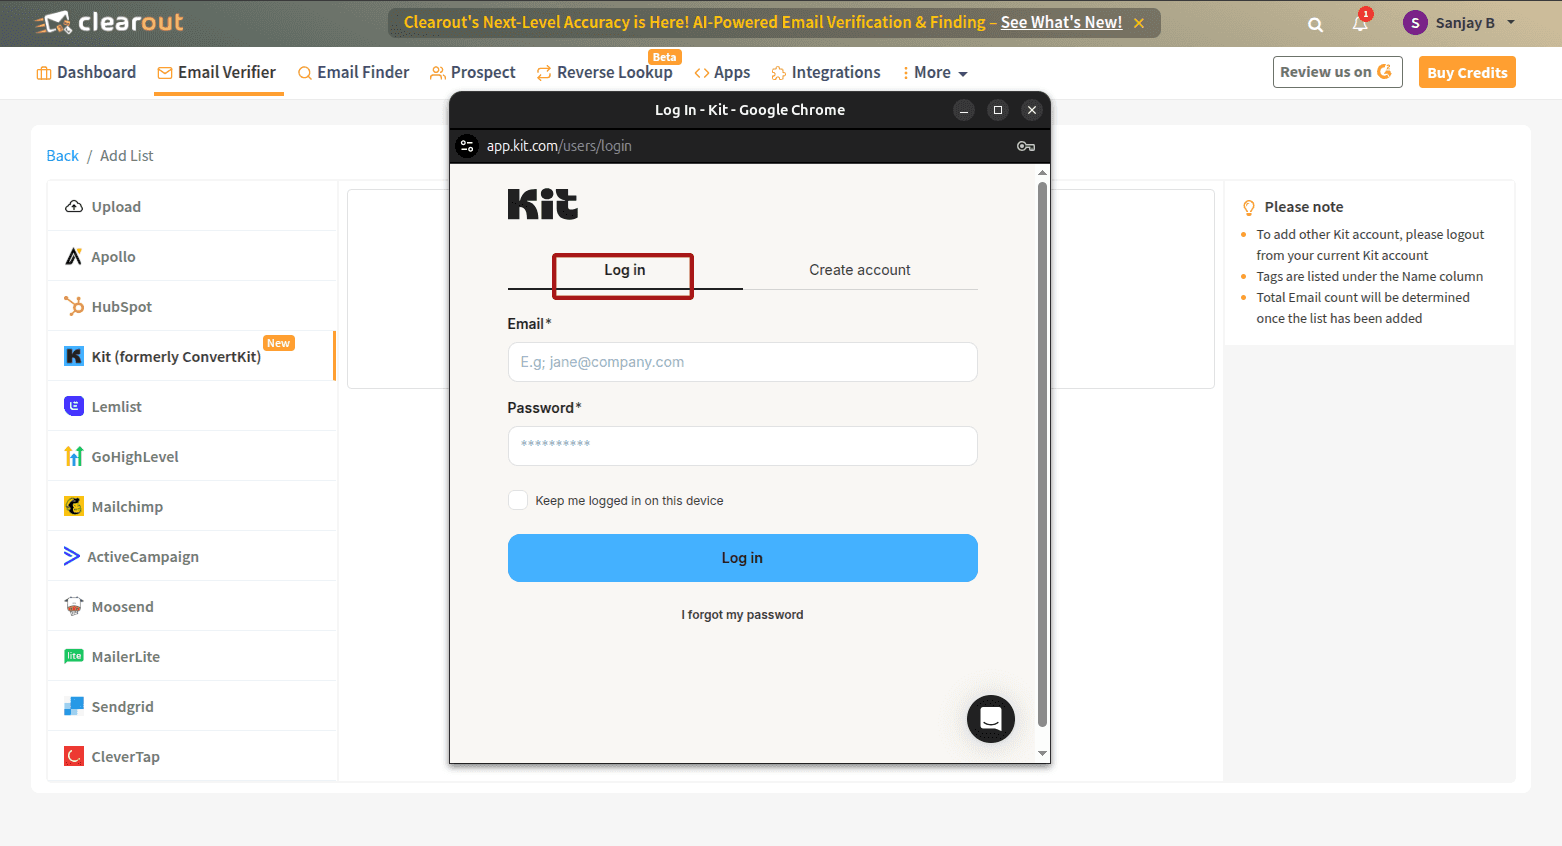The width and height of the screenshot is (1562, 846).
Task: Click the popup scrollbar down arrow
Action: (1043, 754)
